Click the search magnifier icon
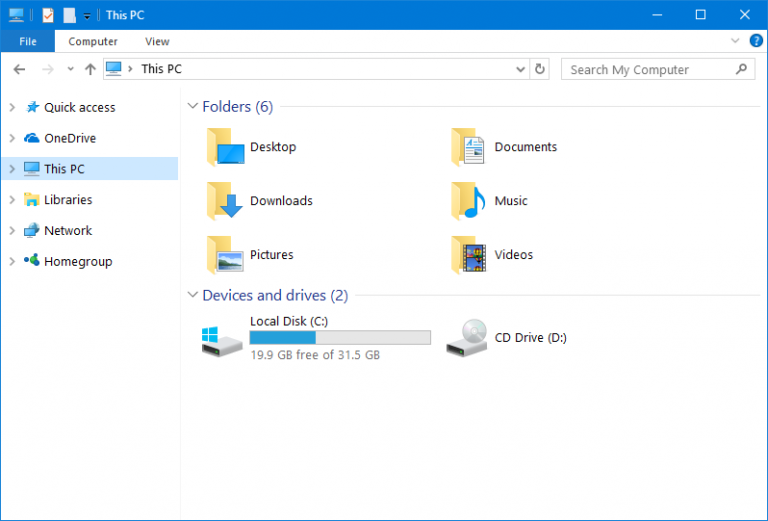This screenshot has height=521, width=768. click(x=741, y=69)
